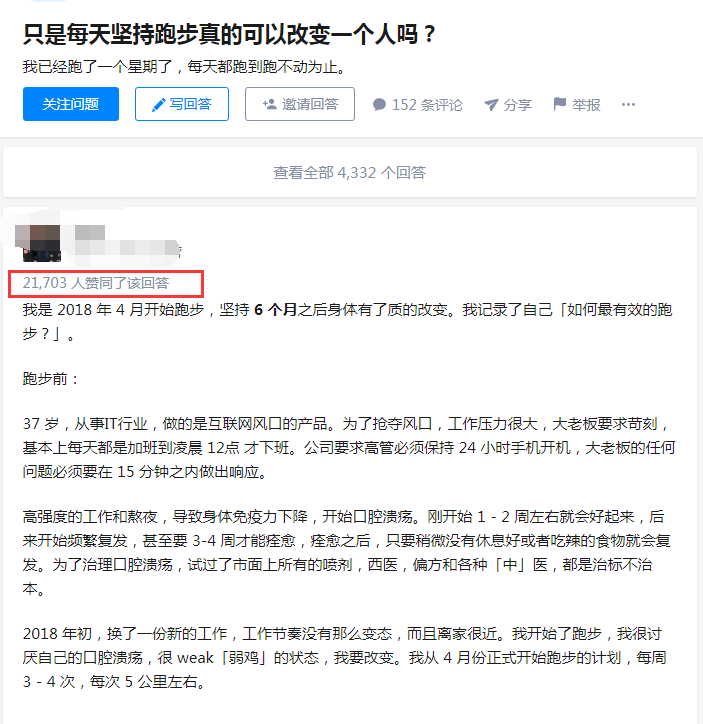Click the opening words 我是 2018 年 4 月开始跑步
The image size is (703, 724).
pyautogui.click(x=113, y=309)
